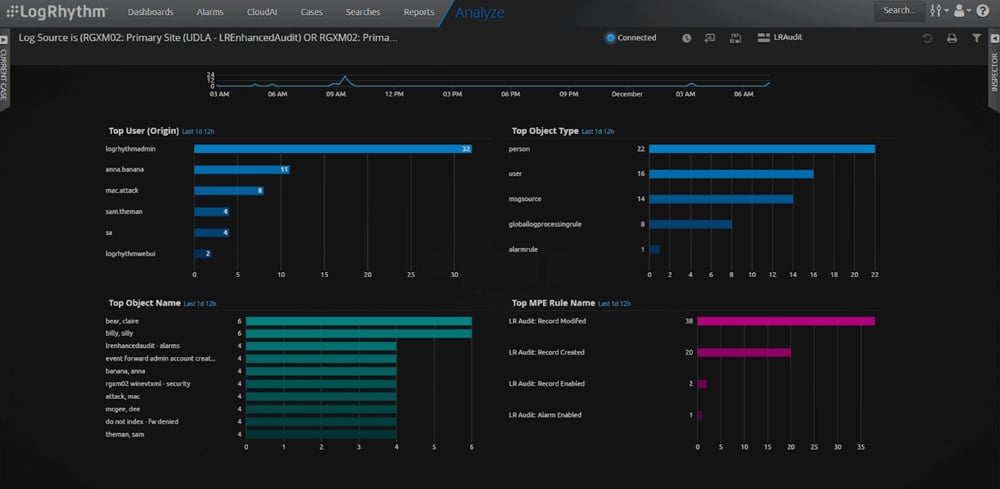Click the "Last 1d 12h" link beside Top User (Origin)
Screen dimensions: 1000x489
[x=198, y=131]
